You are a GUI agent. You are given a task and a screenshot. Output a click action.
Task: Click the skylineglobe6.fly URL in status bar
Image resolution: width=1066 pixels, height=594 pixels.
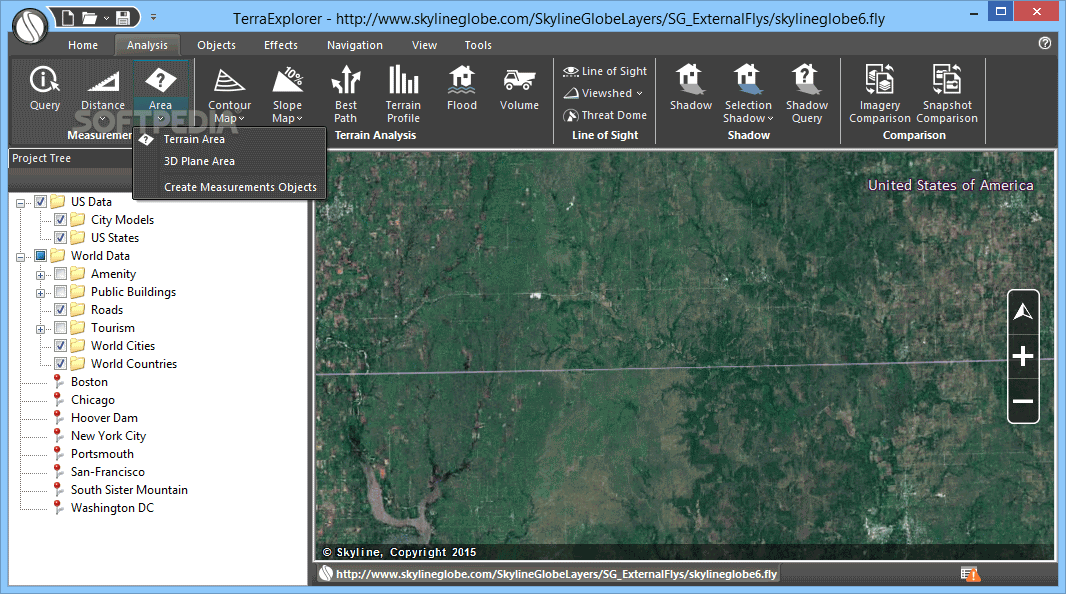[556, 574]
